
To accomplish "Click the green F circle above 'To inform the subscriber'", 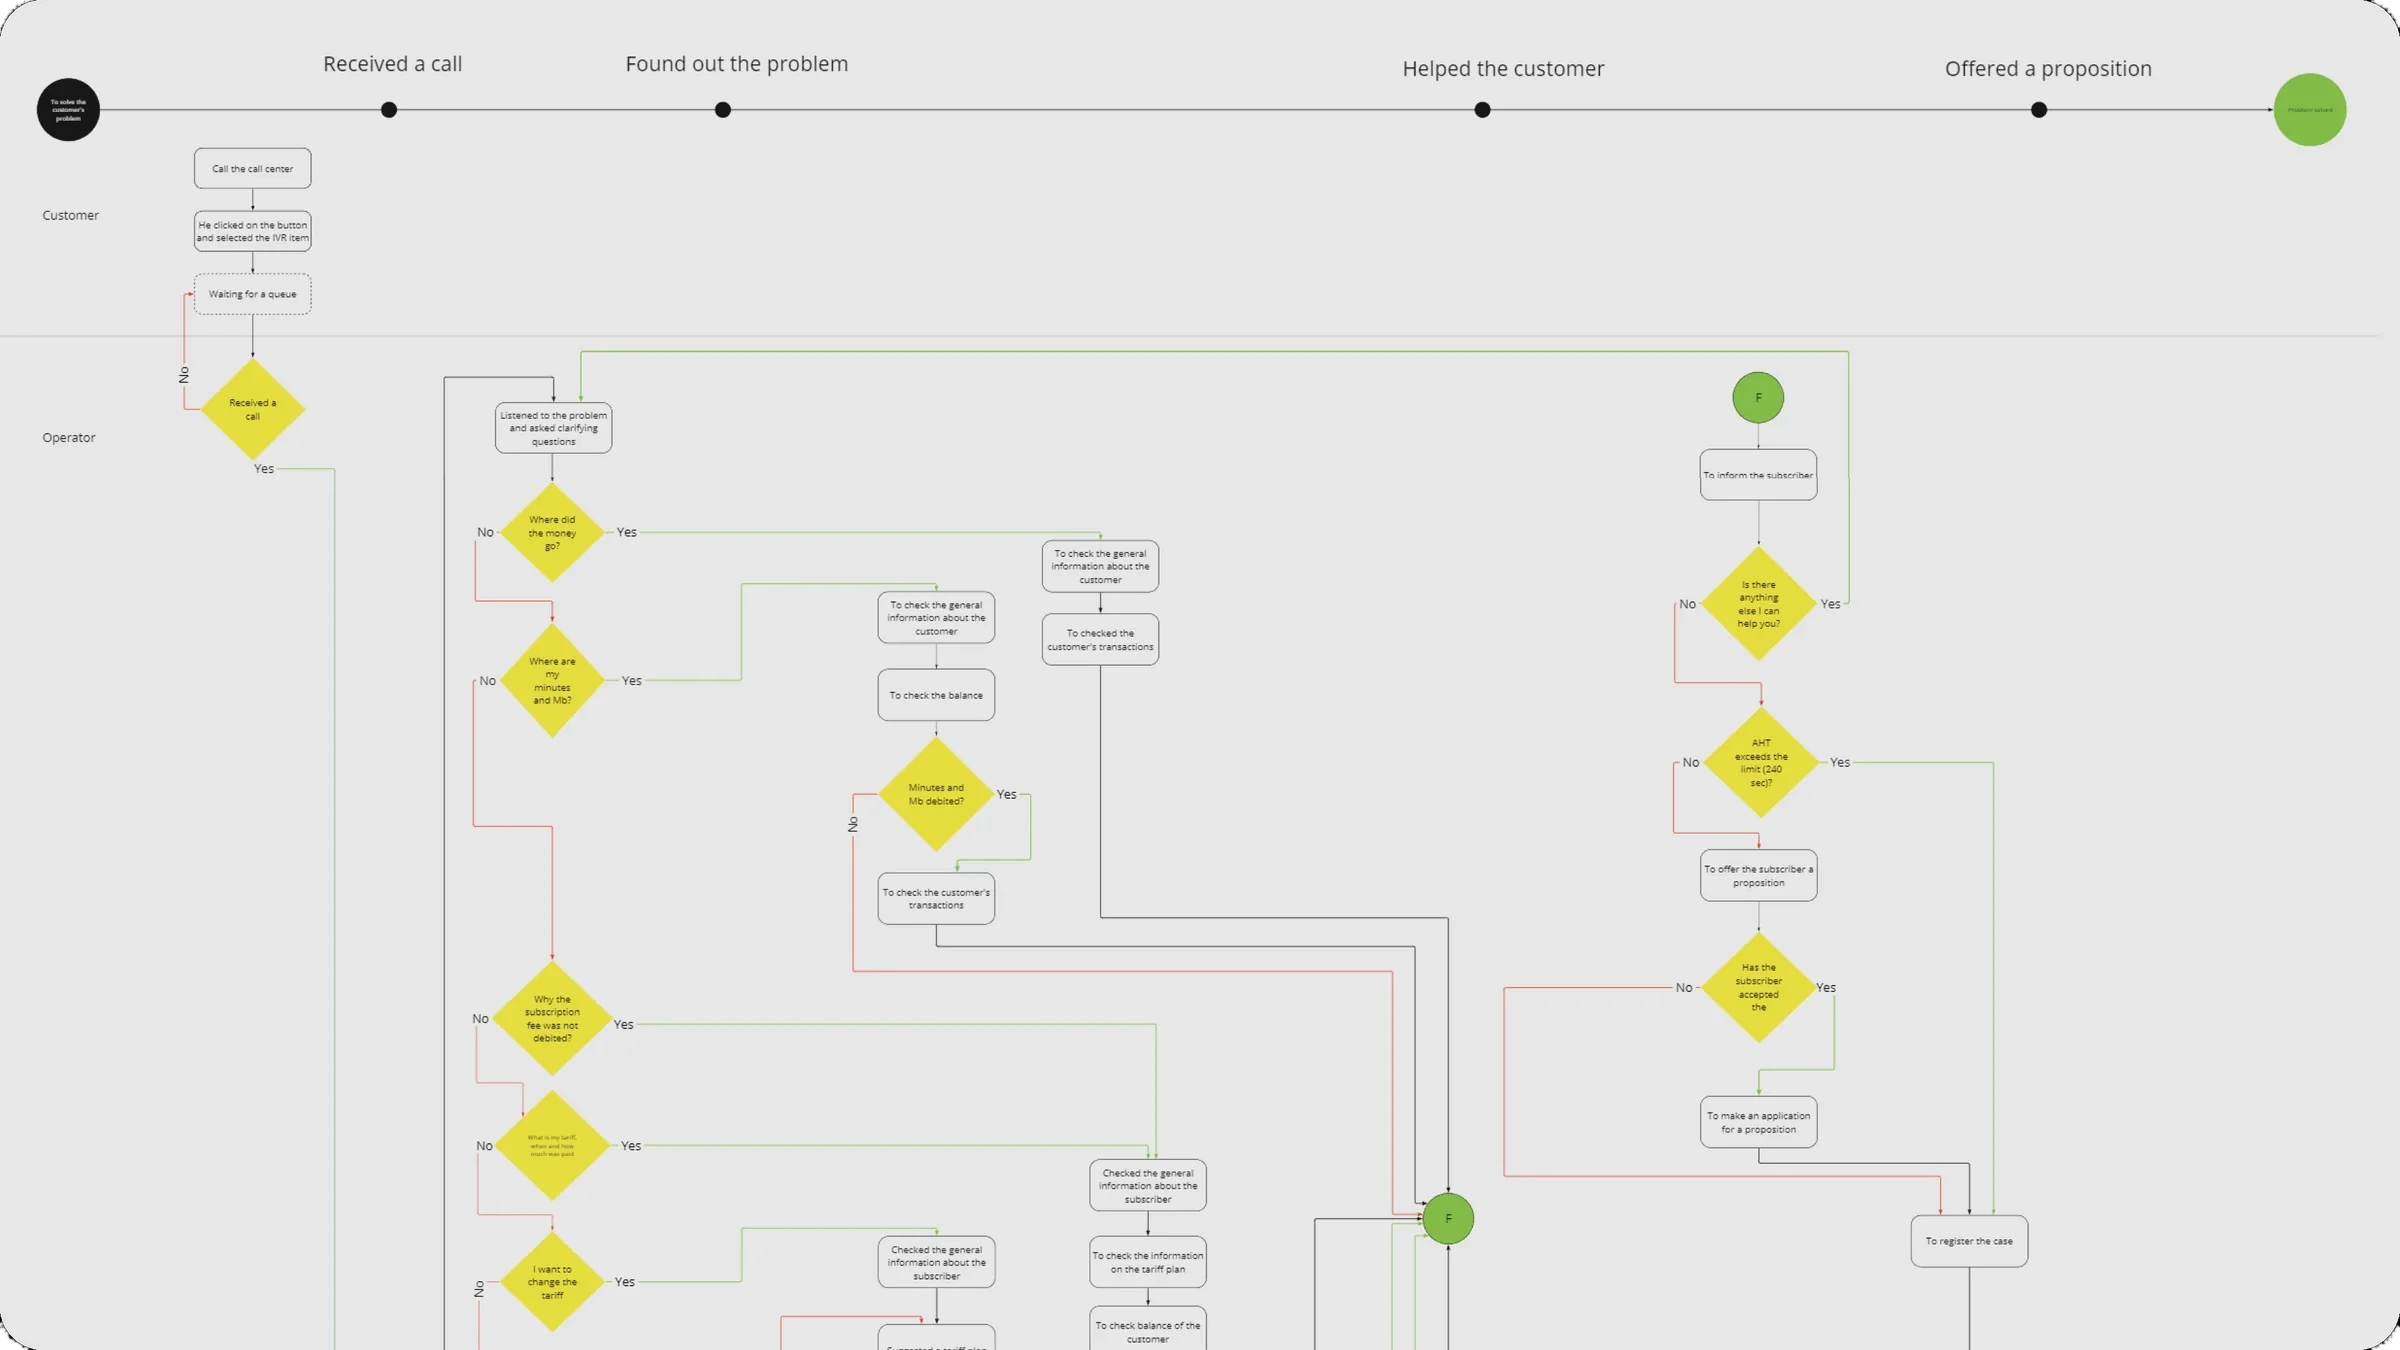I will tap(1758, 397).
